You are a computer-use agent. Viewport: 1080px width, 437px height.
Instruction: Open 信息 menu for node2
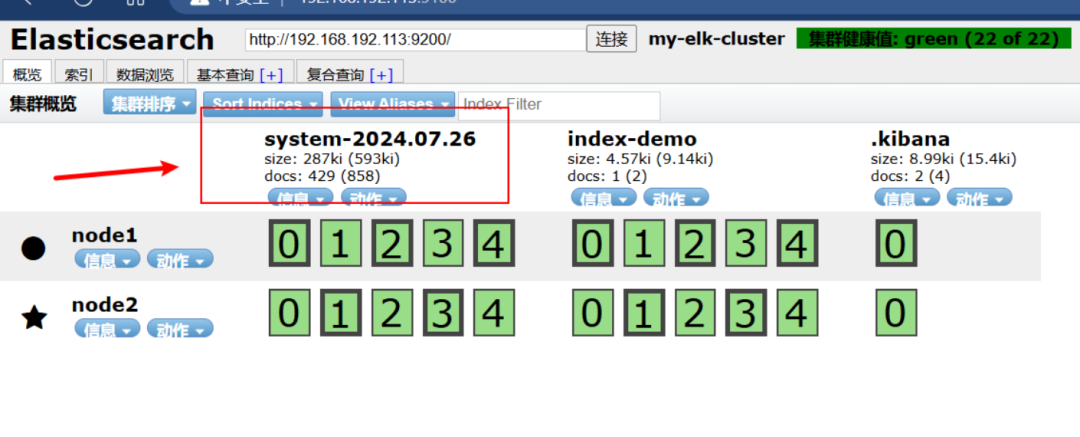[x=107, y=328]
